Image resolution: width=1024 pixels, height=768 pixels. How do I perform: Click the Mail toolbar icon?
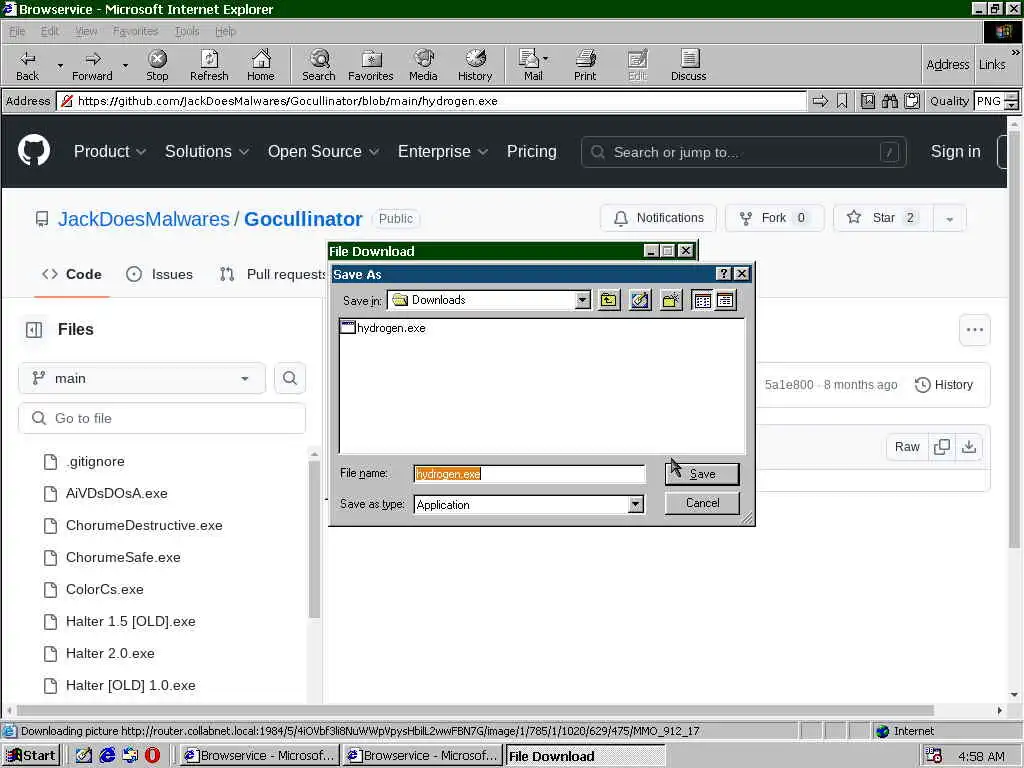[533, 65]
